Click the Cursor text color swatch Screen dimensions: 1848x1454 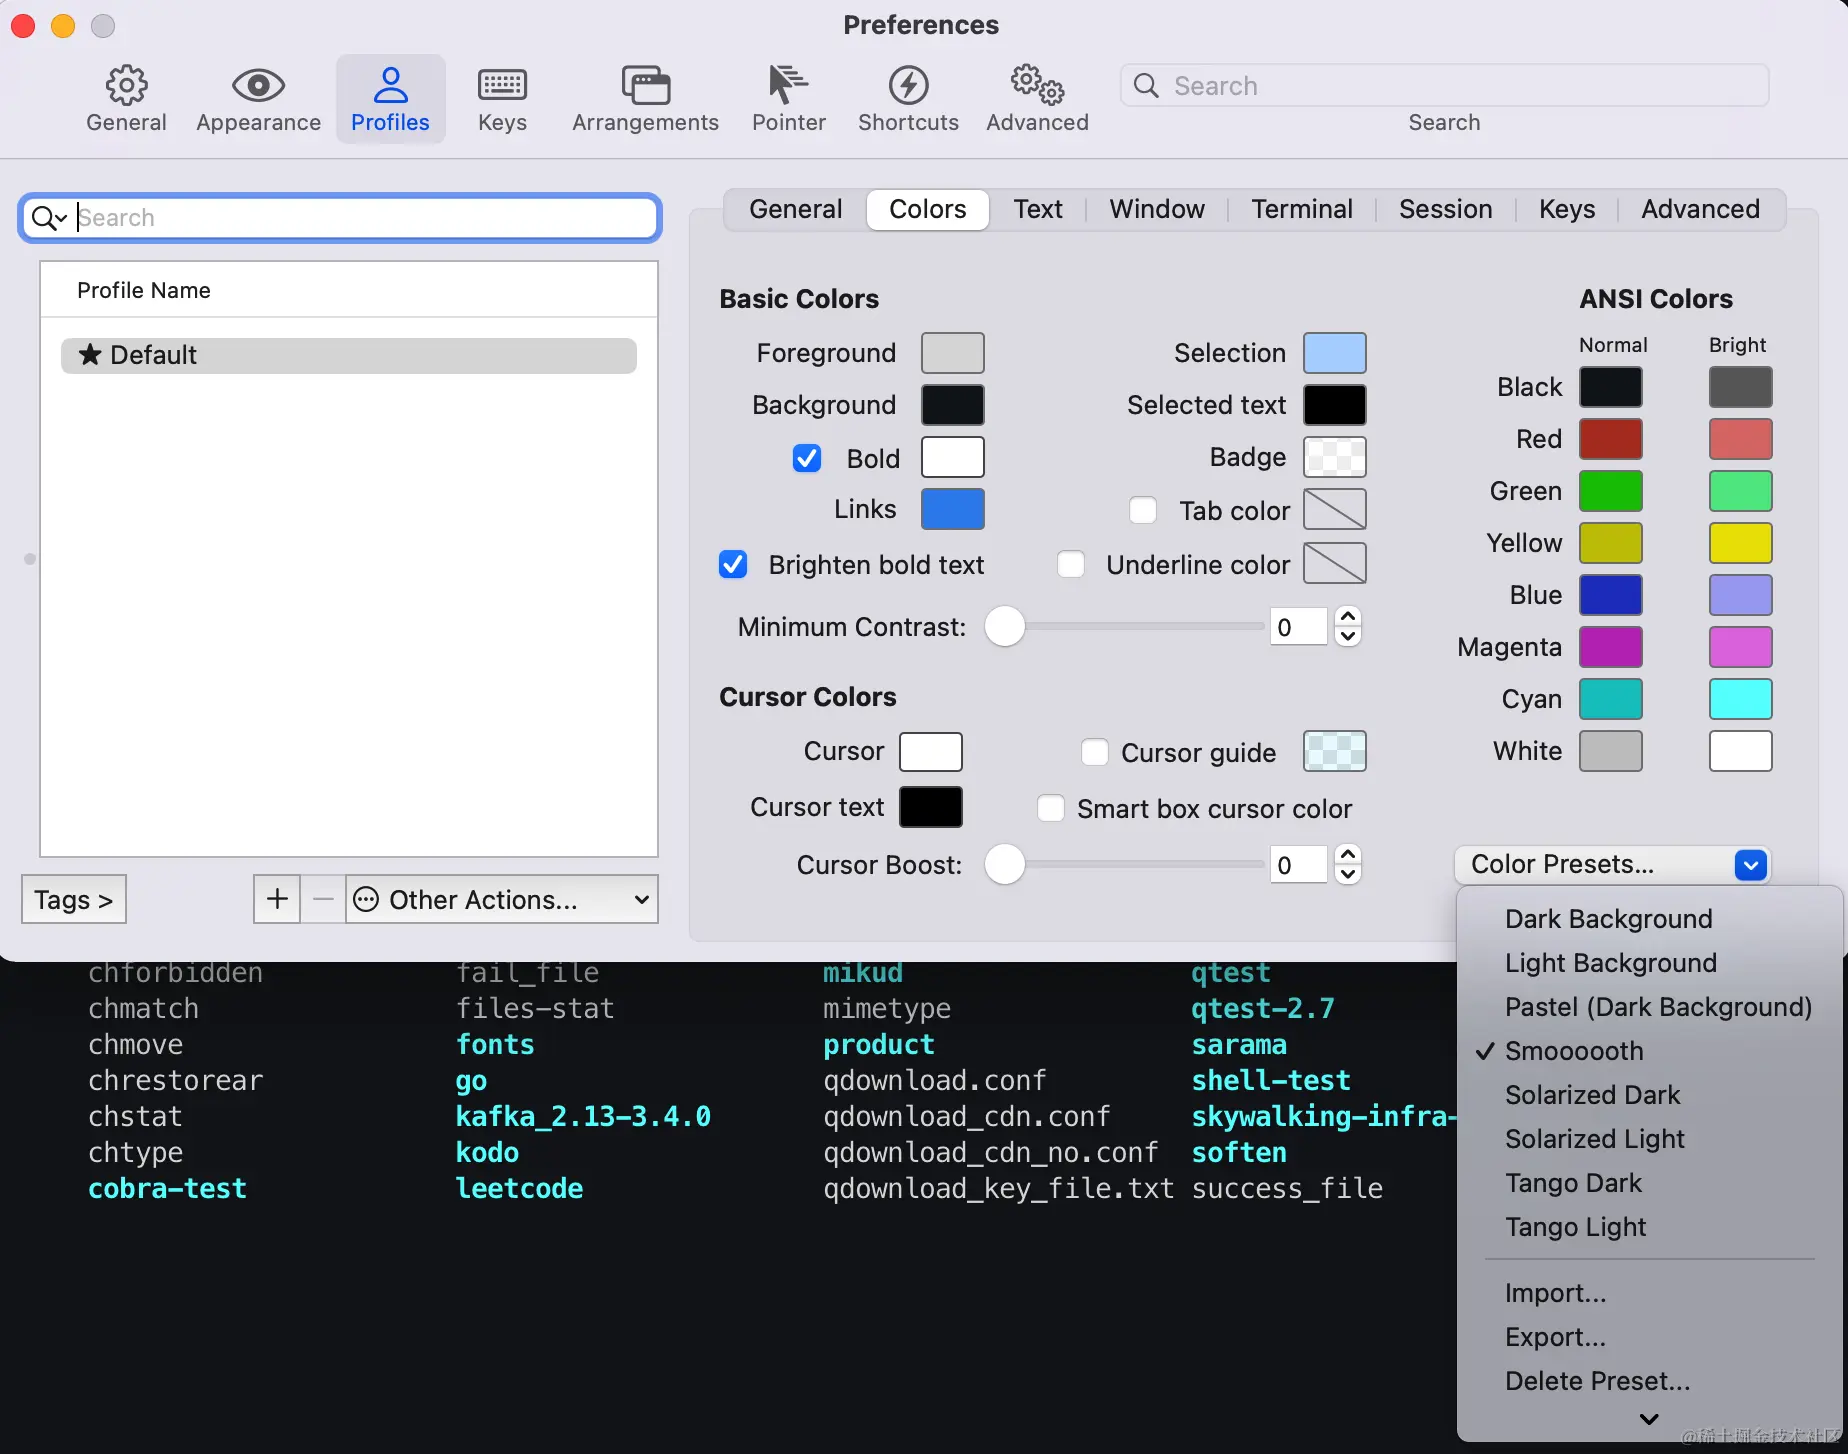click(x=931, y=807)
